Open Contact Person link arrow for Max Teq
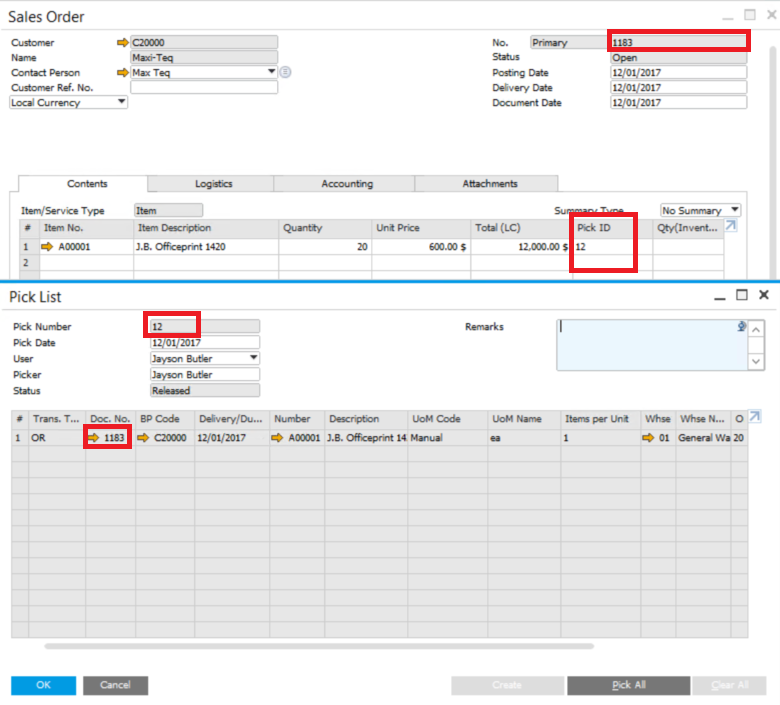Screen dimensions: 780x705 [123, 73]
